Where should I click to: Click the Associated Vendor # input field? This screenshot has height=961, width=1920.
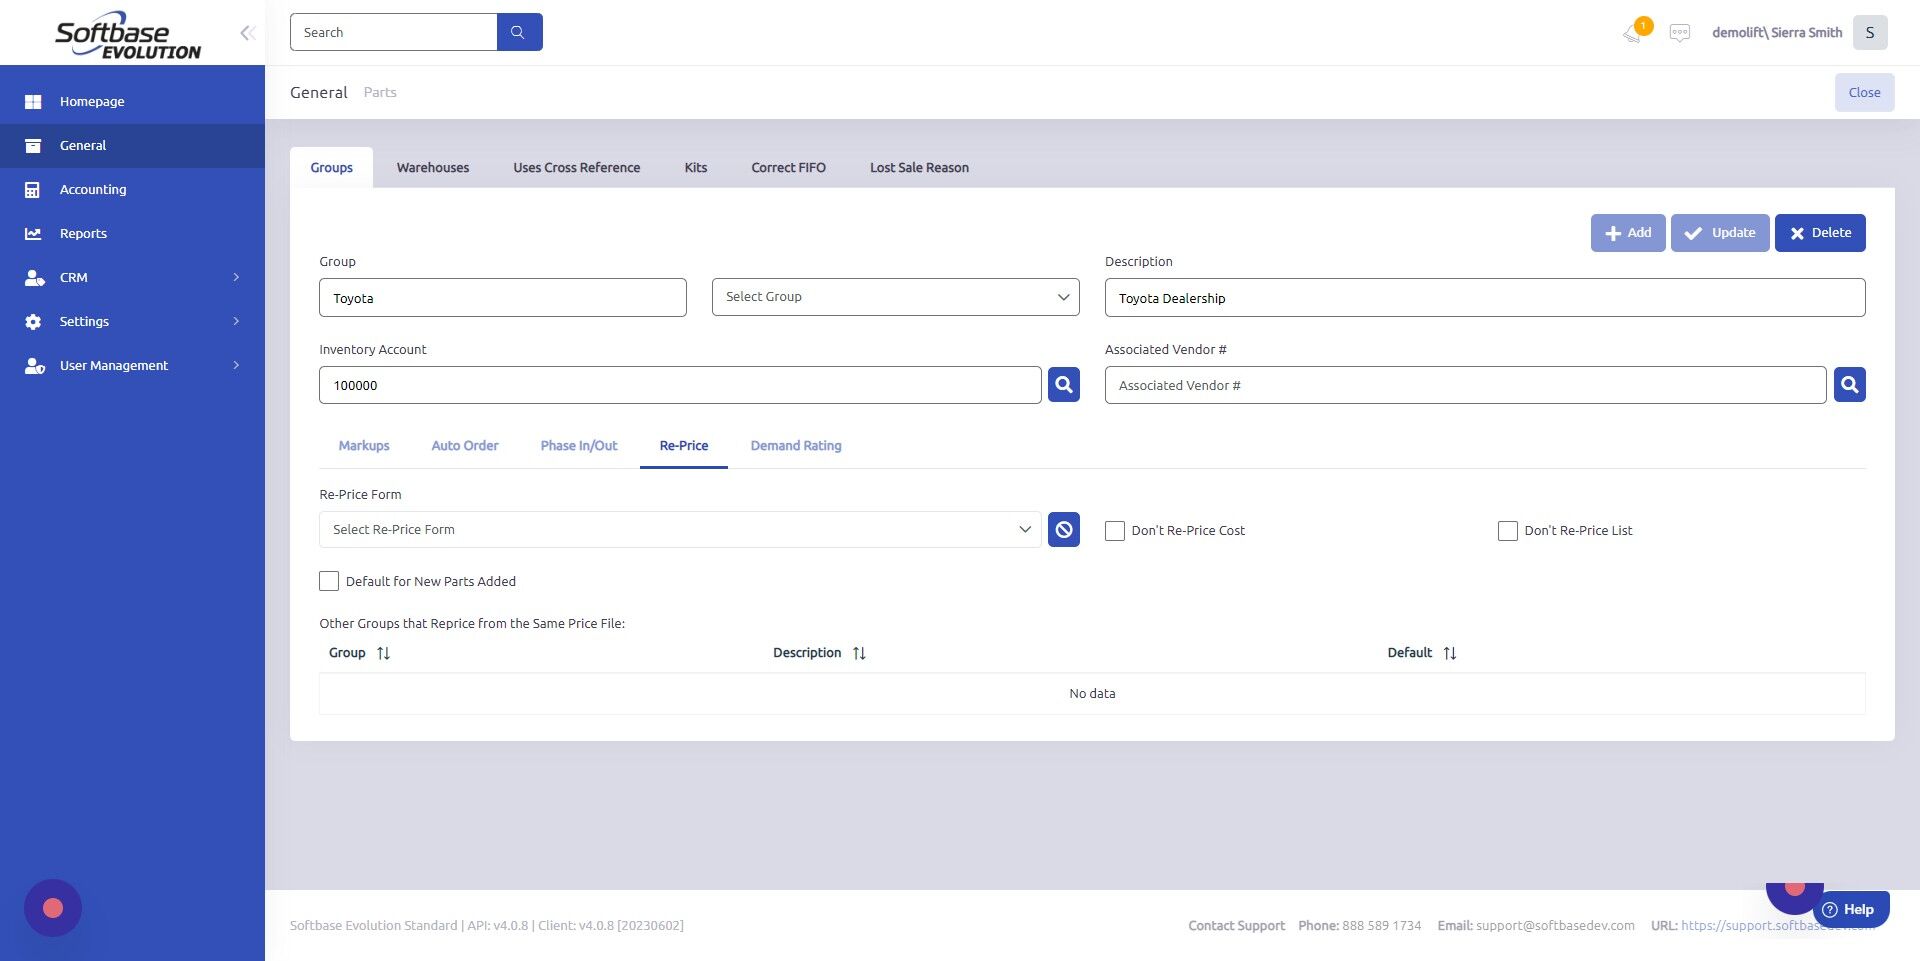click(1466, 385)
